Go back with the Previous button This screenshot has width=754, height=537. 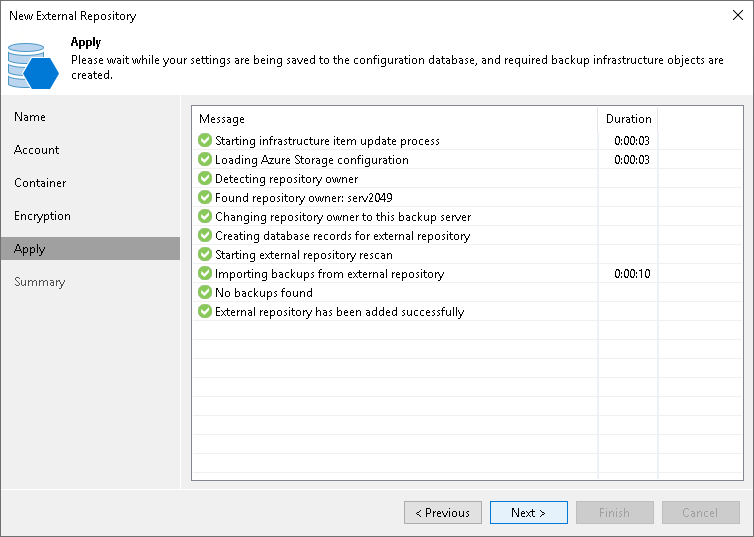pos(443,513)
